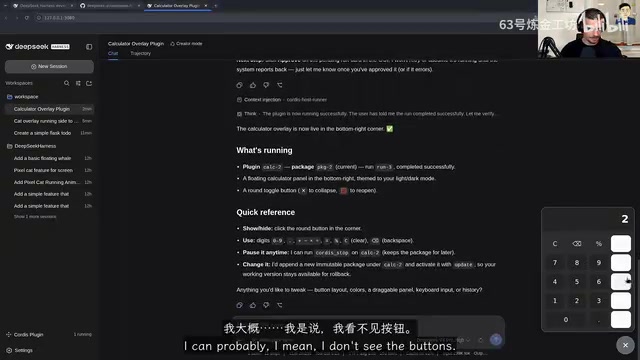The height and width of the screenshot is (360, 640).
Task: Toggle Creator mode next to the title
Action: point(187,44)
